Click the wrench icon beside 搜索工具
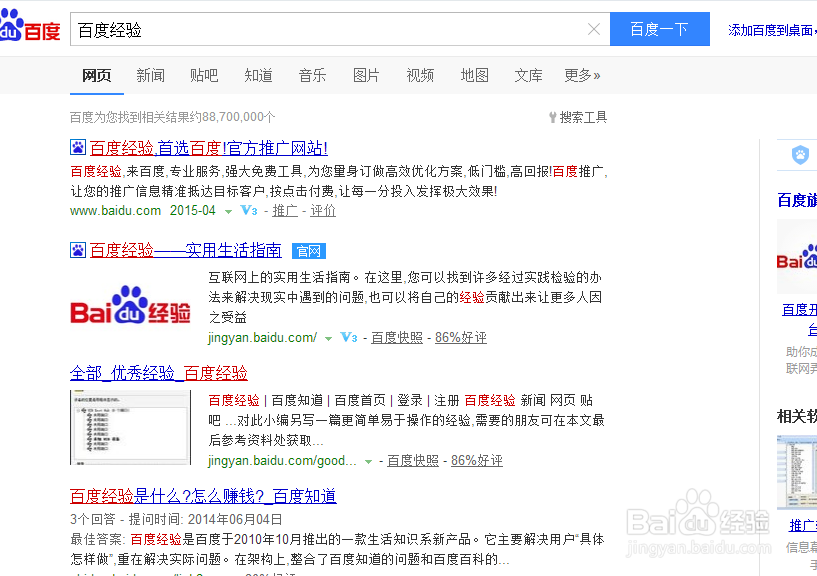This screenshot has height=576, width=817. coord(552,117)
